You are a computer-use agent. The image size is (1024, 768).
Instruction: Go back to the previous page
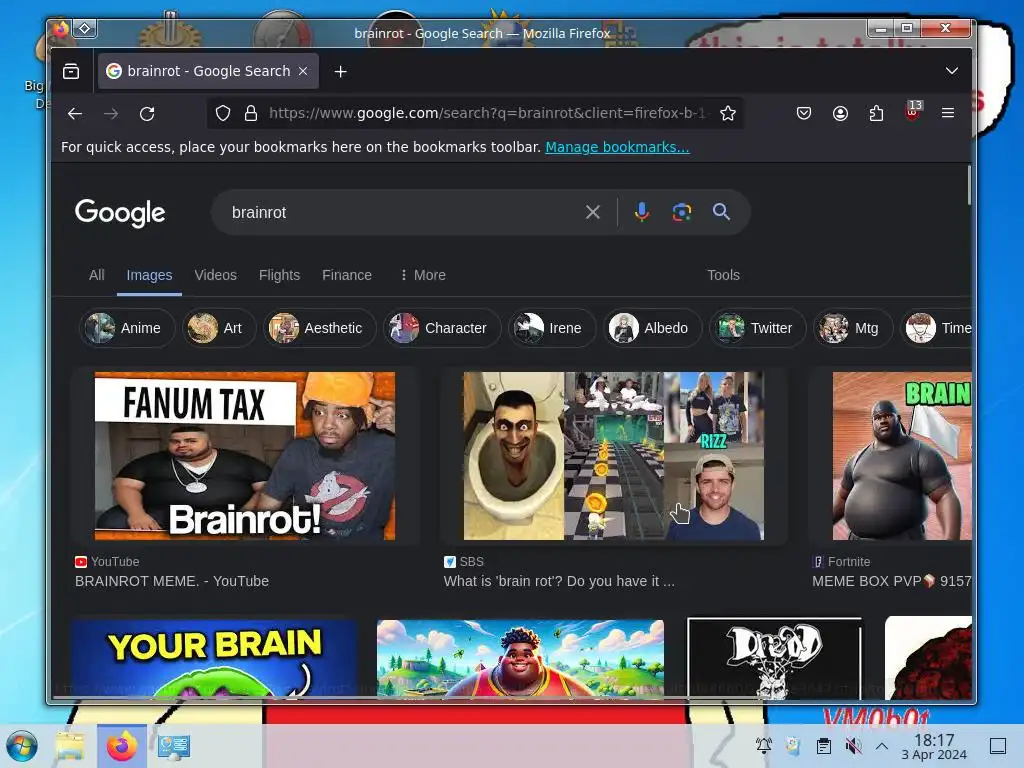[x=75, y=114]
